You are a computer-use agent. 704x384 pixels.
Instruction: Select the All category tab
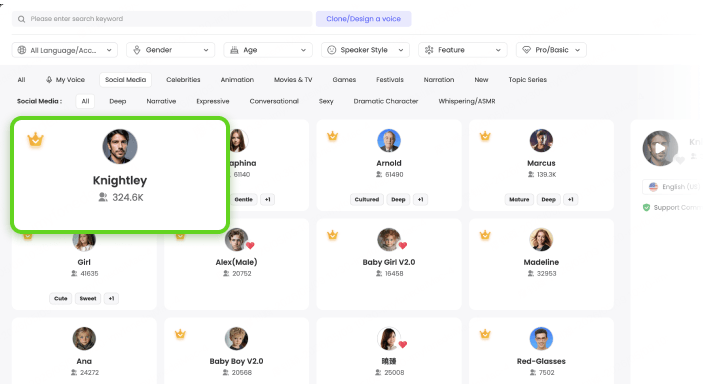pos(21,79)
